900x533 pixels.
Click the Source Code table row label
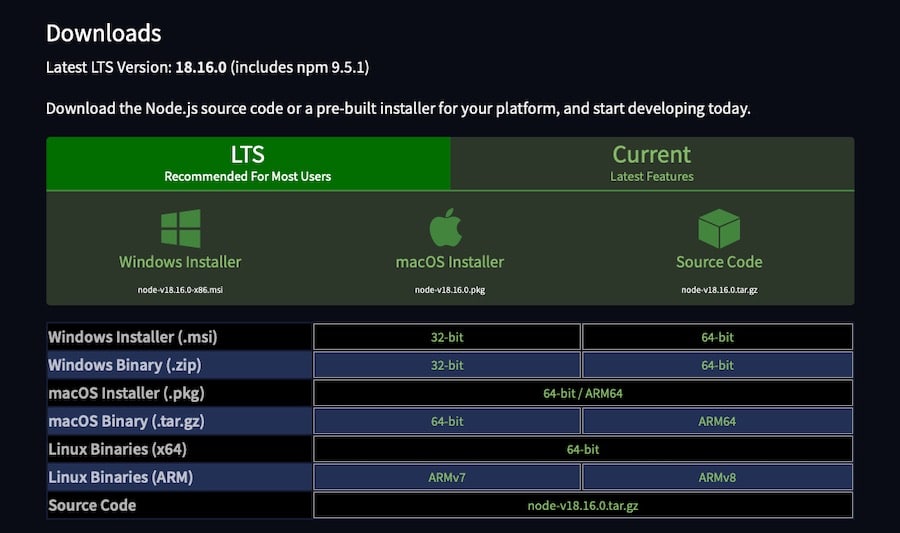pos(92,505)
